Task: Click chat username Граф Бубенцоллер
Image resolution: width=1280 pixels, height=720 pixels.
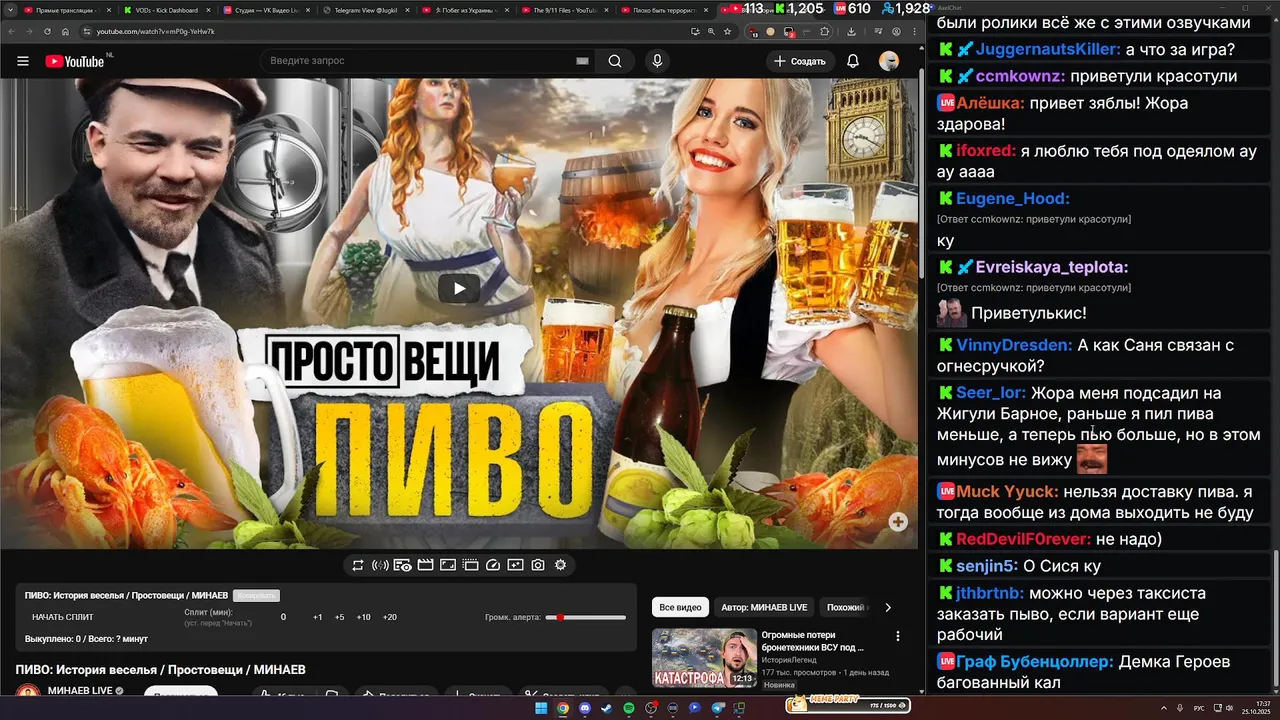Action: (1034, 661)
